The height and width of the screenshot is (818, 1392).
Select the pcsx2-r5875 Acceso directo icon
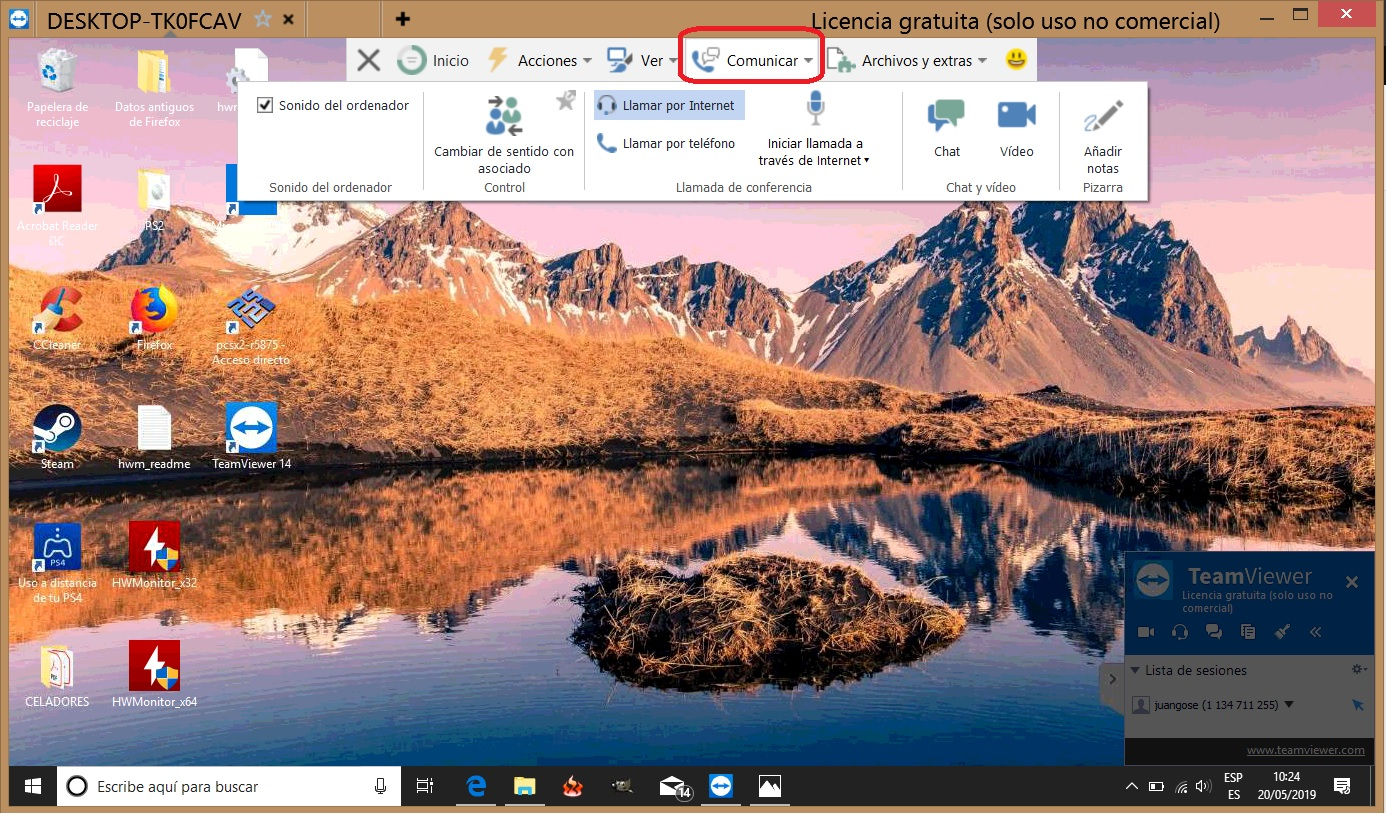click(251, 326)
